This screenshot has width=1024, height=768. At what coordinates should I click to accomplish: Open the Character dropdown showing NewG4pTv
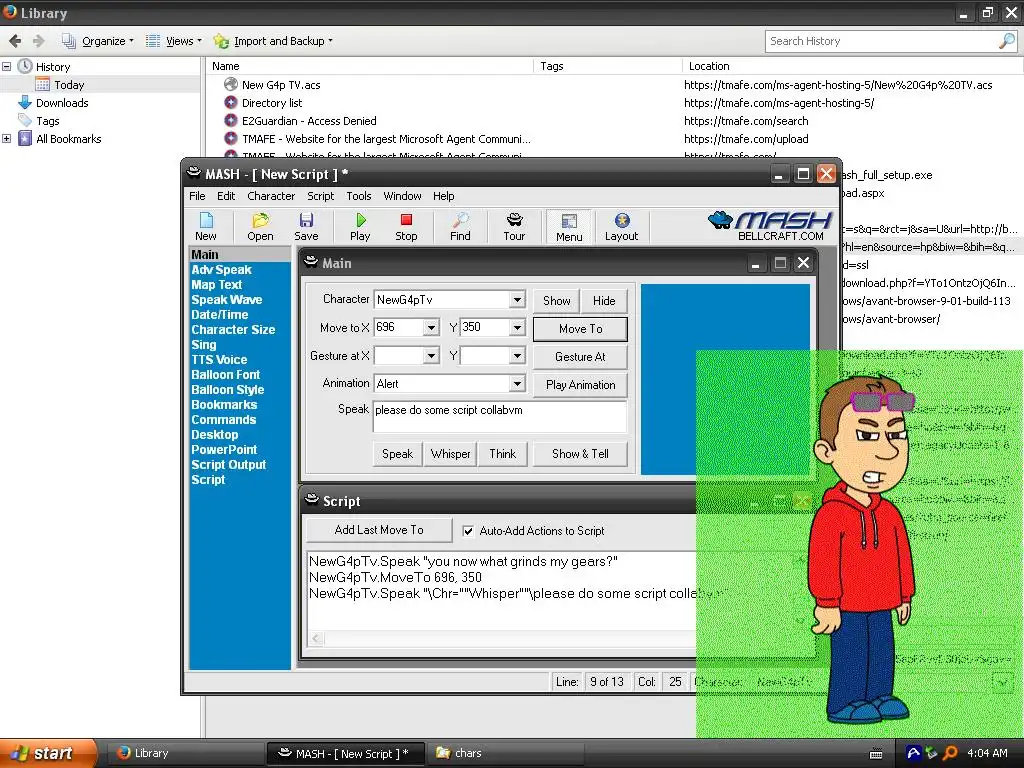(517, 300)
